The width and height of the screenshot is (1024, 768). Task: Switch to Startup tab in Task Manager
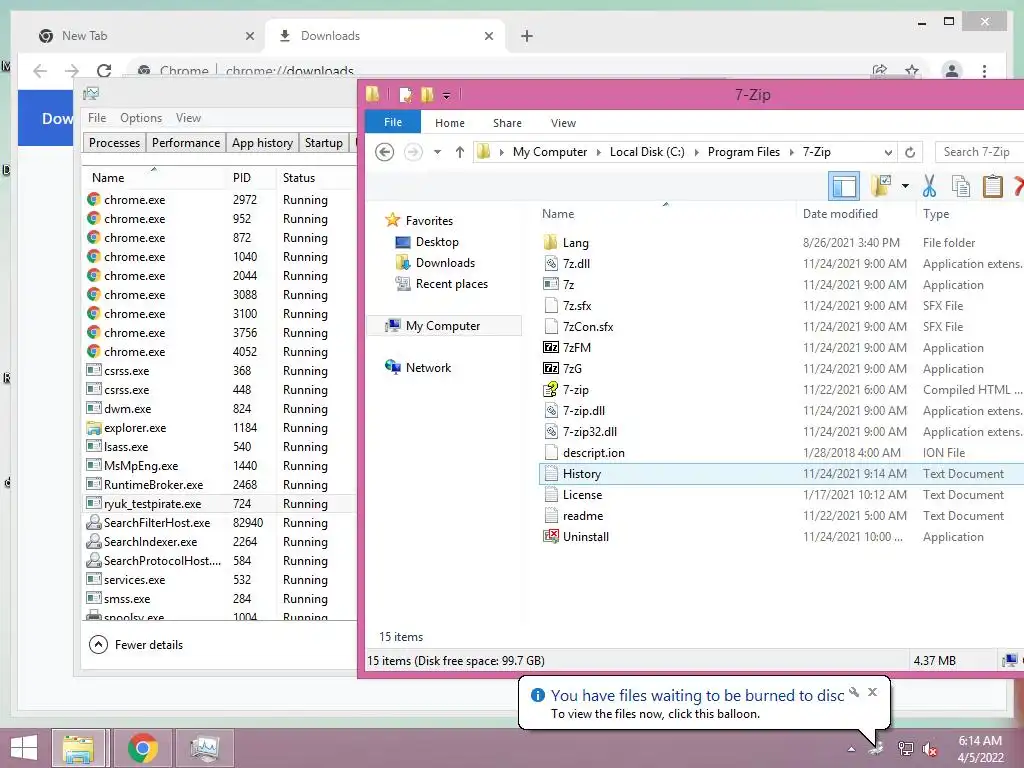click(x=323, y=142)
